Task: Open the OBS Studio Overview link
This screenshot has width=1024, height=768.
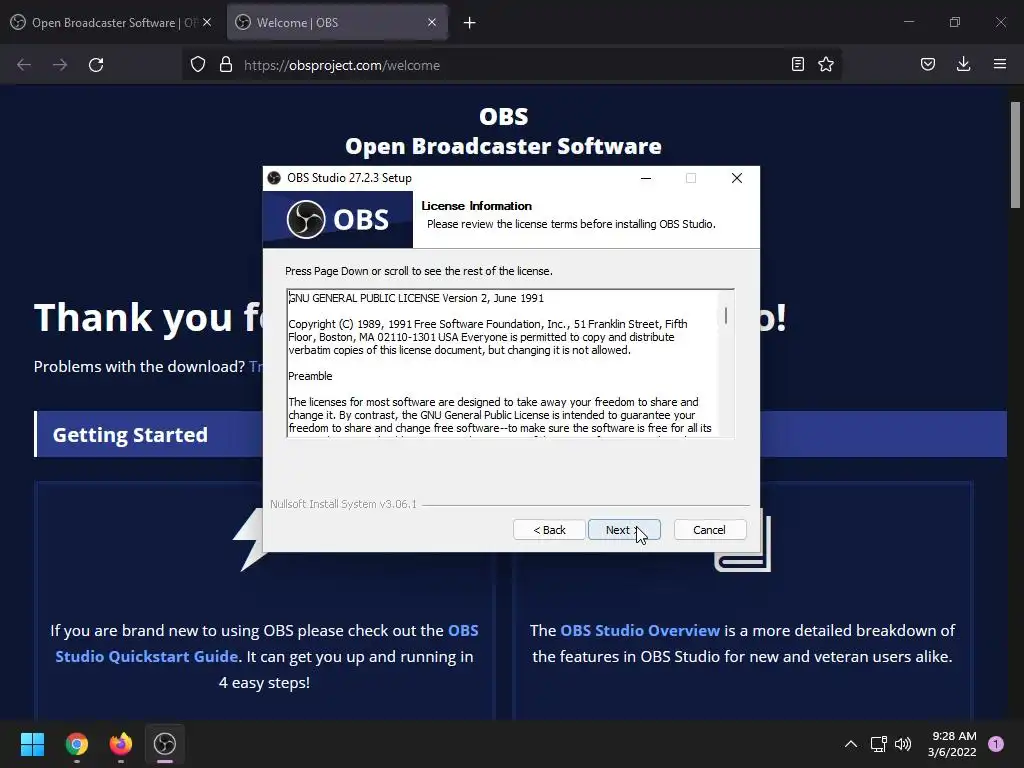Action: (x=640, y=630)
